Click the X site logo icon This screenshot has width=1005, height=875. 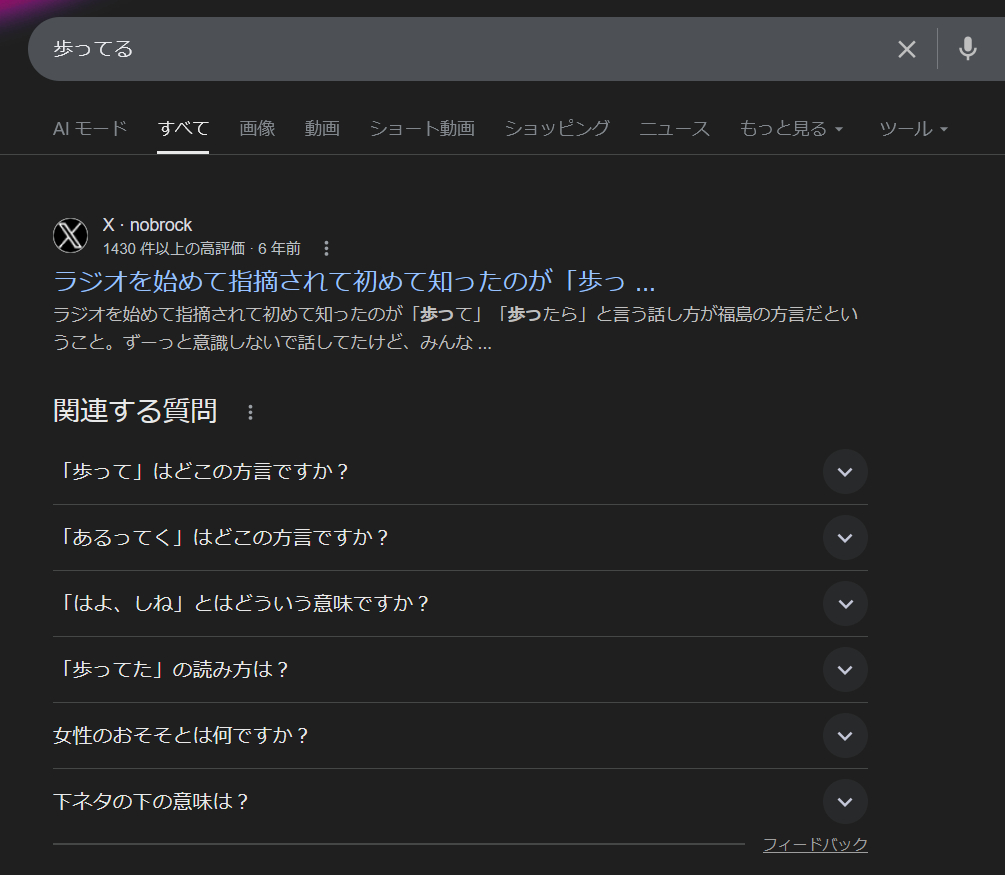71,236
